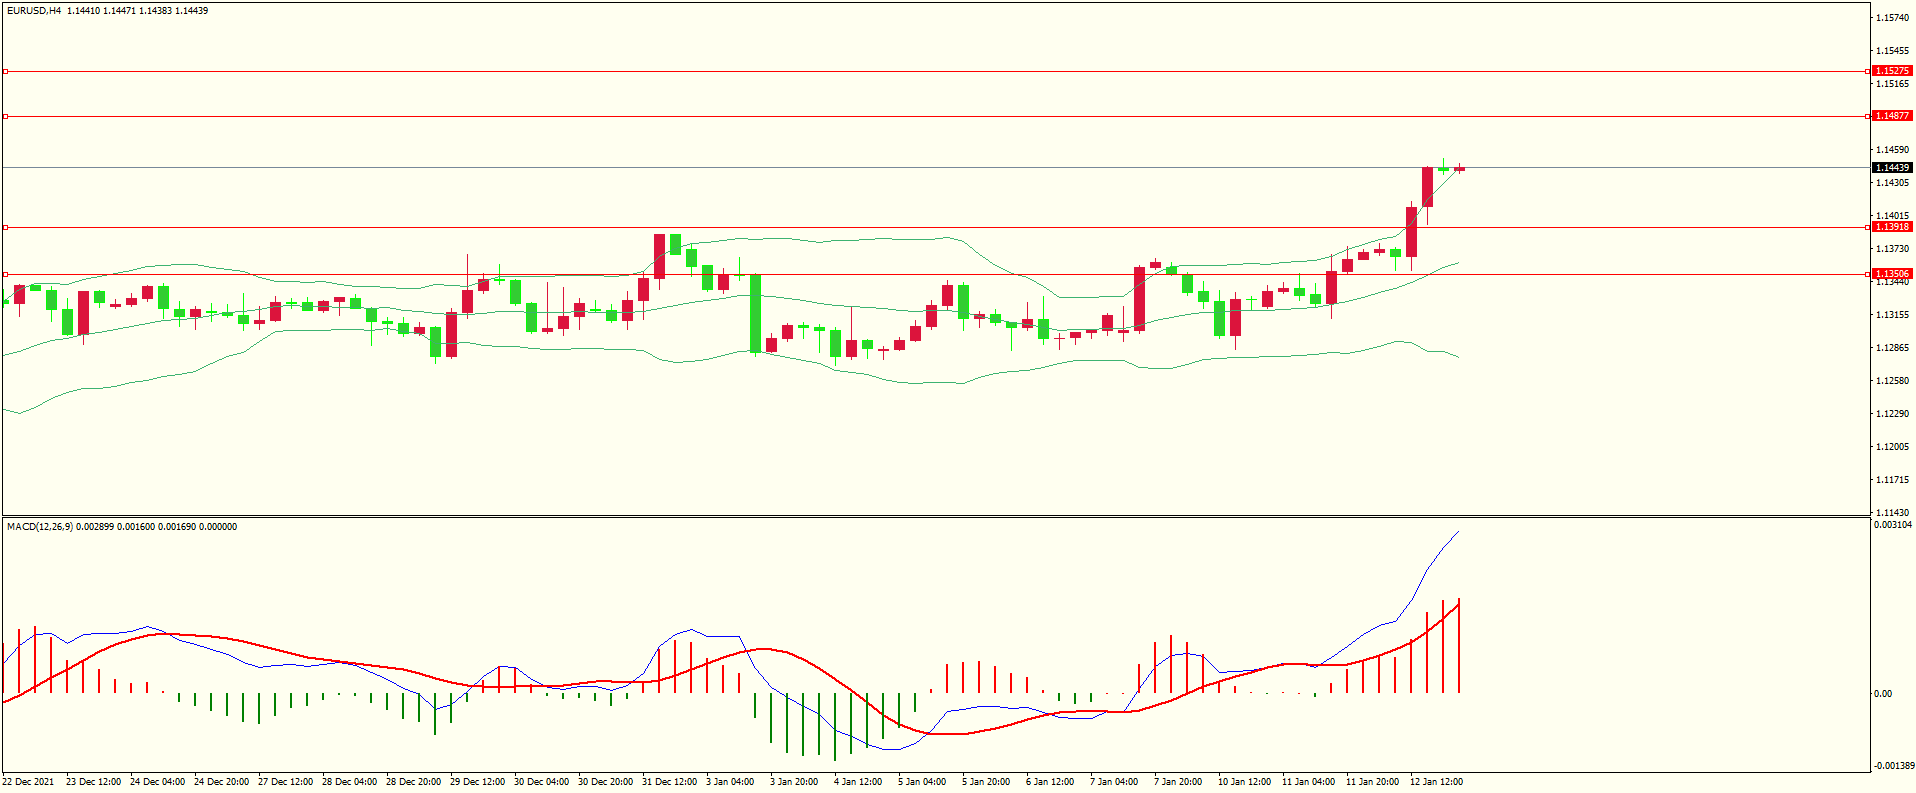Viewport: 1916px width, 793px height.
Task: Click left anchor handle of 1.14877 line
Action: 5,116
